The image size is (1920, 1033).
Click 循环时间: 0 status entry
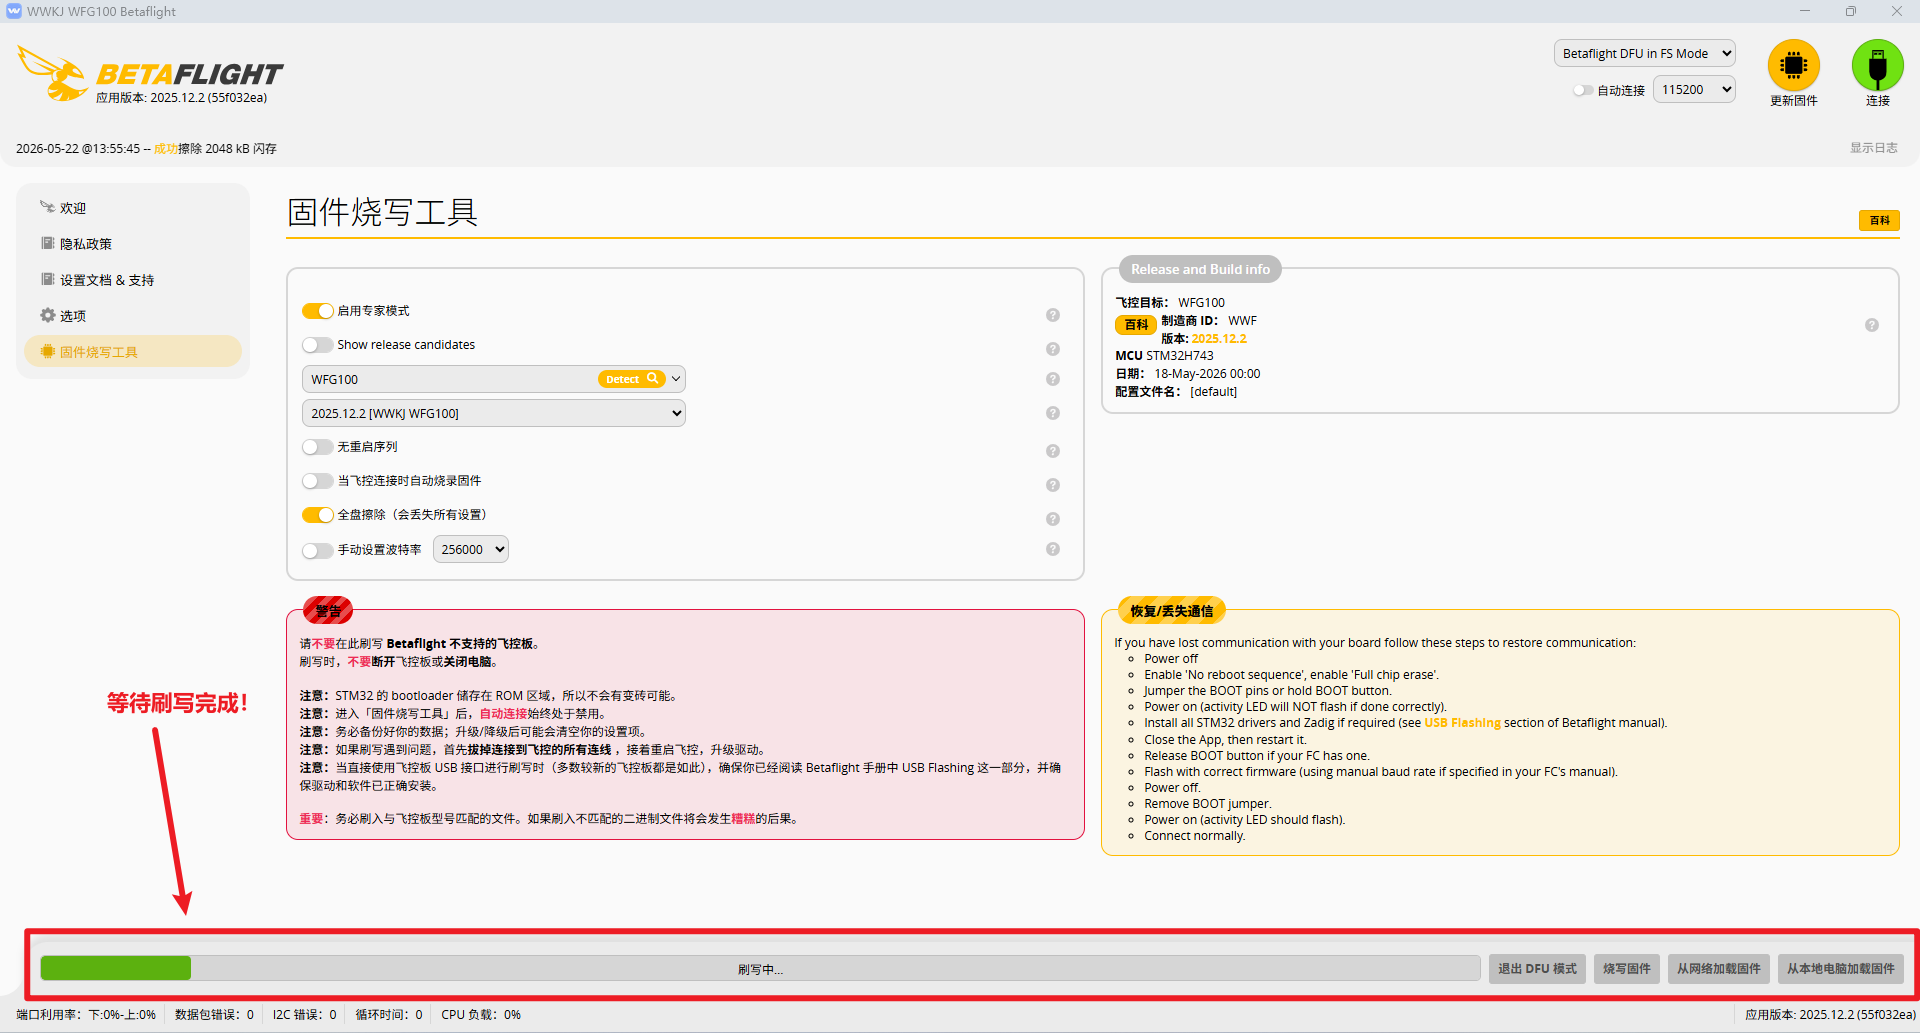point(389,1014)
